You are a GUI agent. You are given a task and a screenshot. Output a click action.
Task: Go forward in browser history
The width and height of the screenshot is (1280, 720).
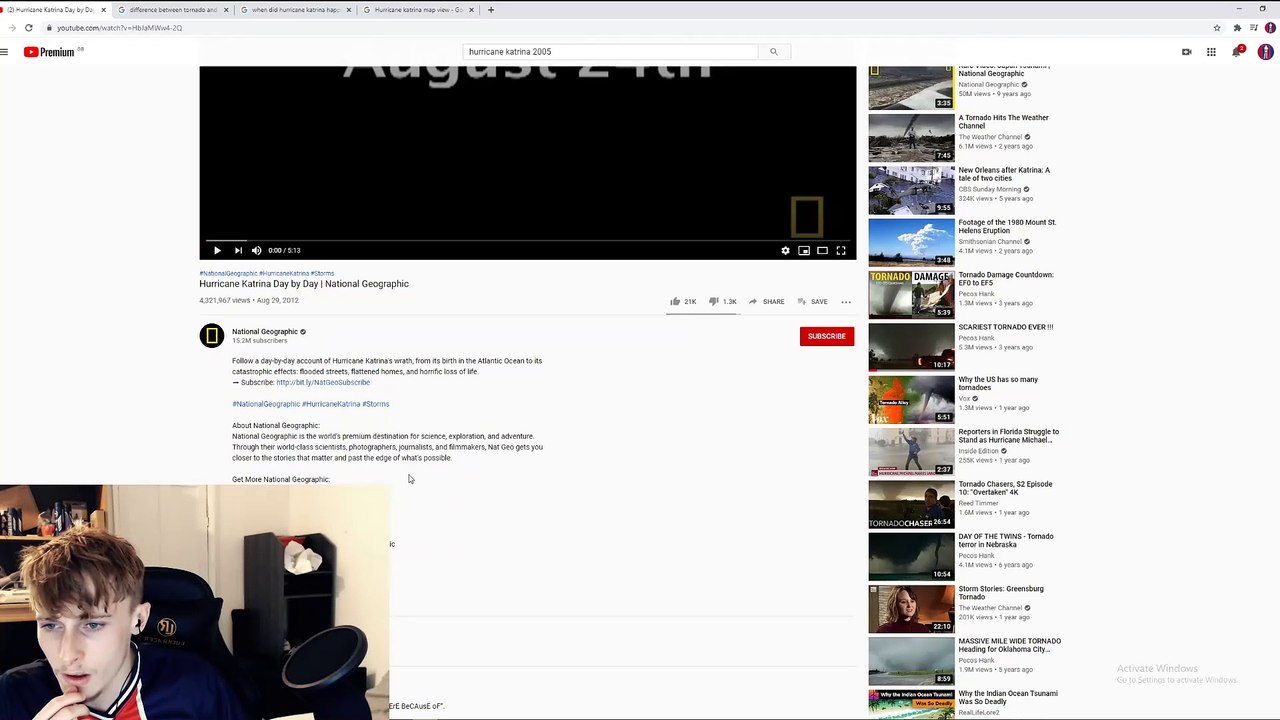[11, 28]
